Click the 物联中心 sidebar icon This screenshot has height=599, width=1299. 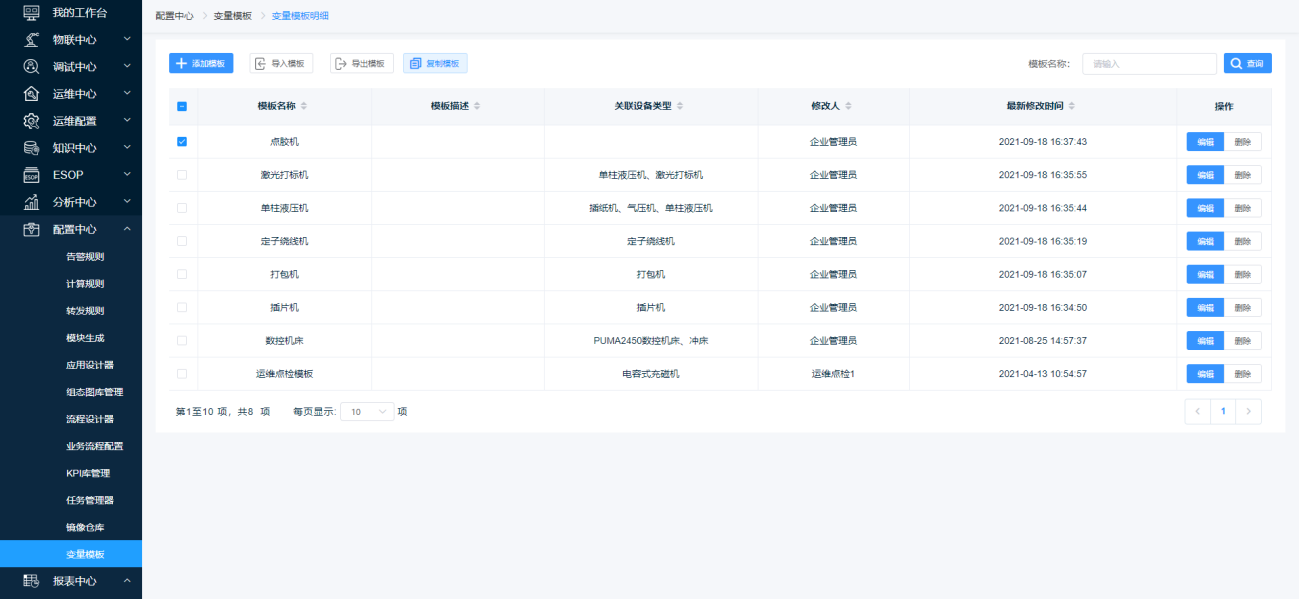(31, 39)
